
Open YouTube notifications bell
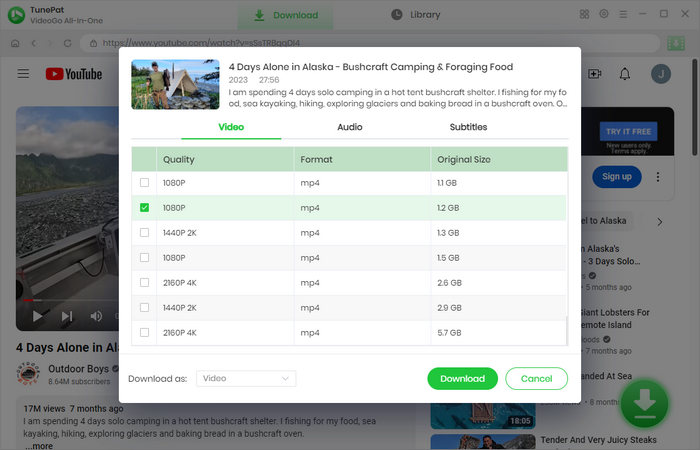click(625, 74)
